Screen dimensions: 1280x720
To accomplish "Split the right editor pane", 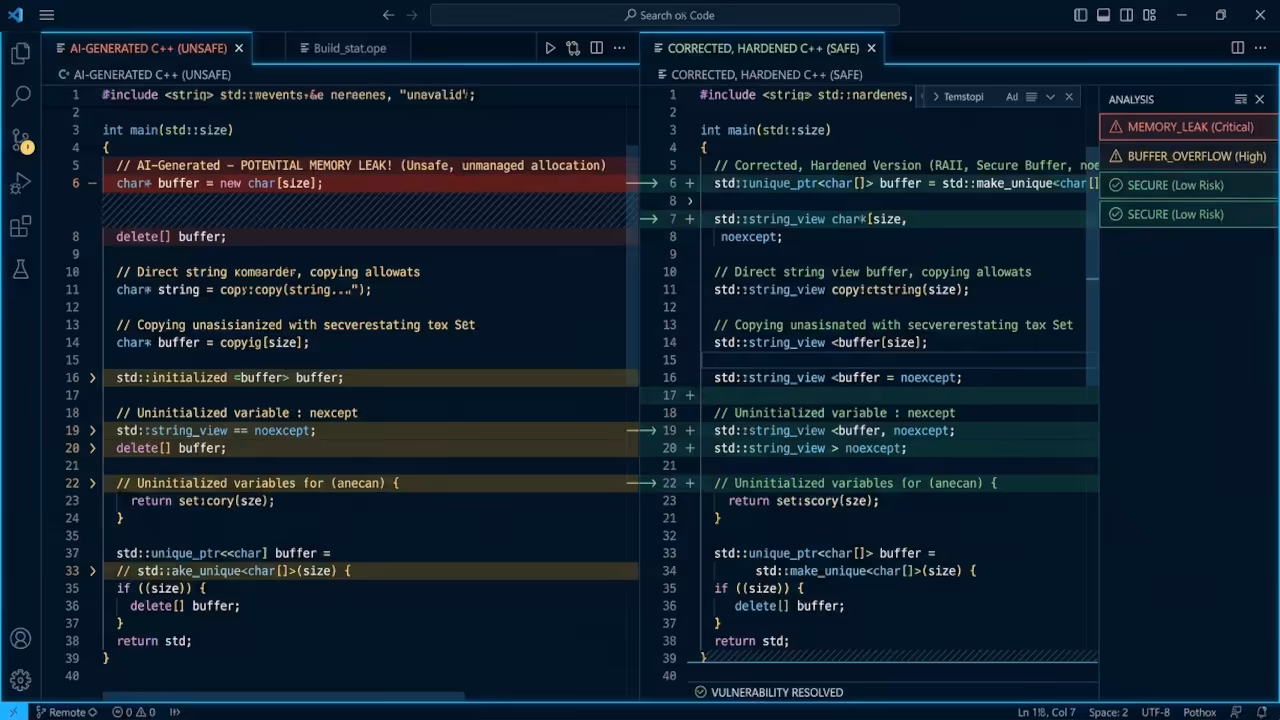I will coord(1237,48).
